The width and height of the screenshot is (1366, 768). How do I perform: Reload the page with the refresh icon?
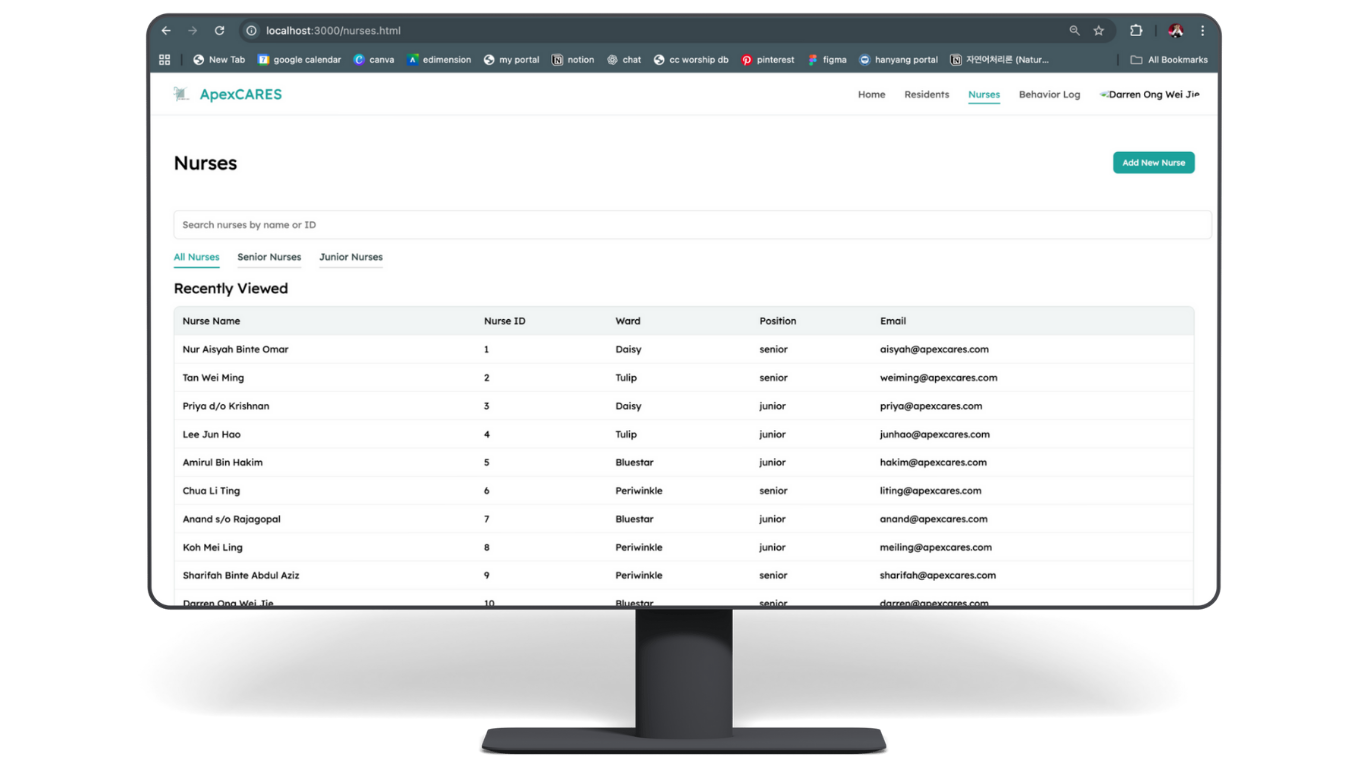pyautogui.click(x=219, y=31)
